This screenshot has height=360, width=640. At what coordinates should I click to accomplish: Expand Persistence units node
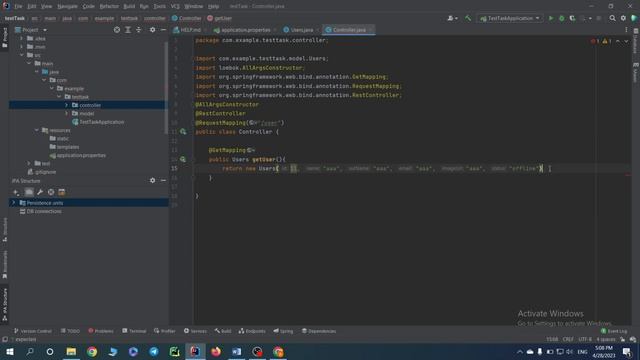tap(13, 203)
